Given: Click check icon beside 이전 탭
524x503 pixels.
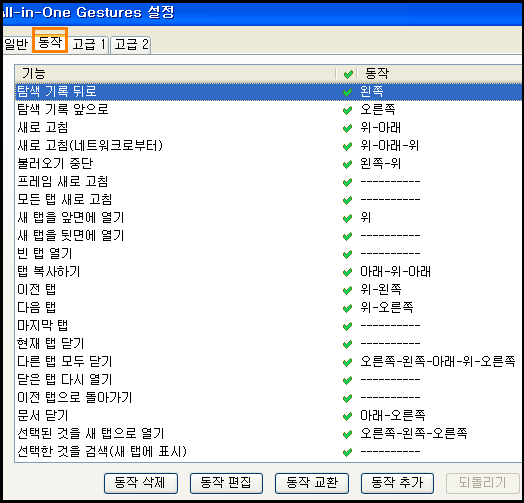Looking at the screenshot, I should [347, 290].
